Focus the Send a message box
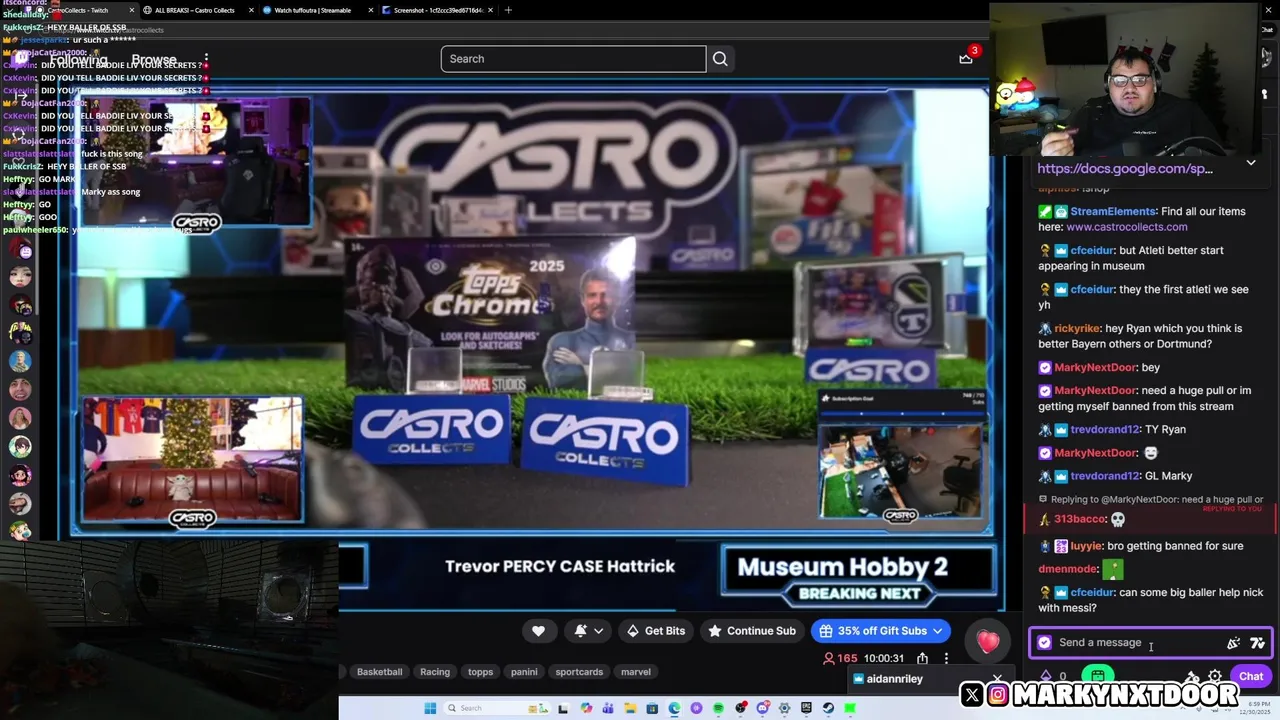Screen dimensions: 1280x720 [x=1150, y=643]
